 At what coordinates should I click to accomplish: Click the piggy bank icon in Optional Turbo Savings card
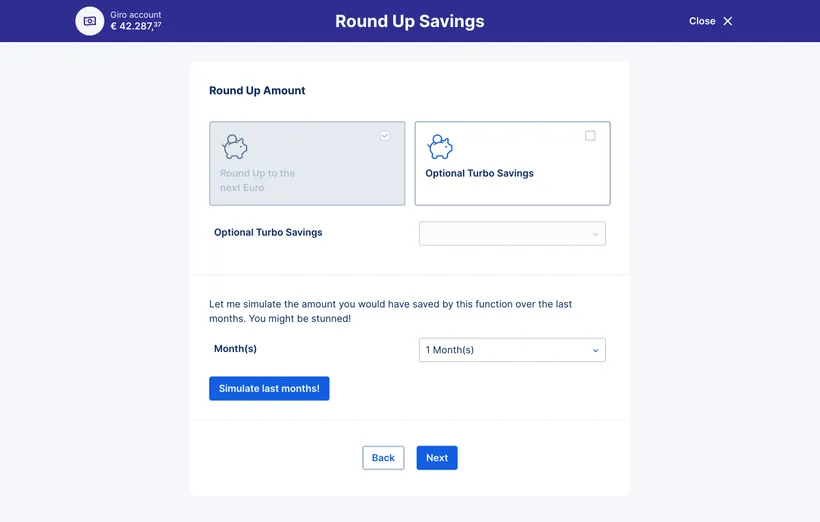coord(440,146)
